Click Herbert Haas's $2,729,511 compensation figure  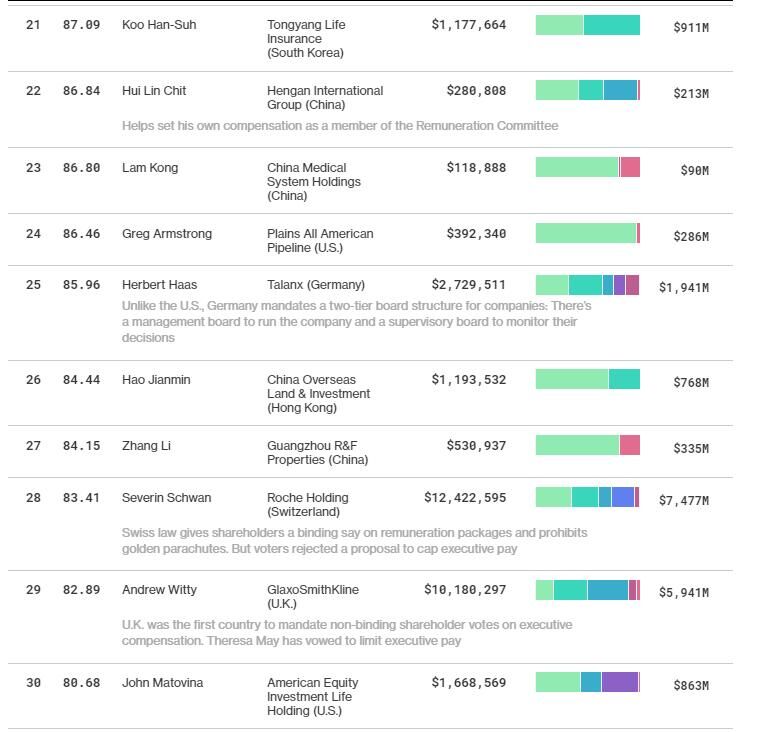click(469, 285)
